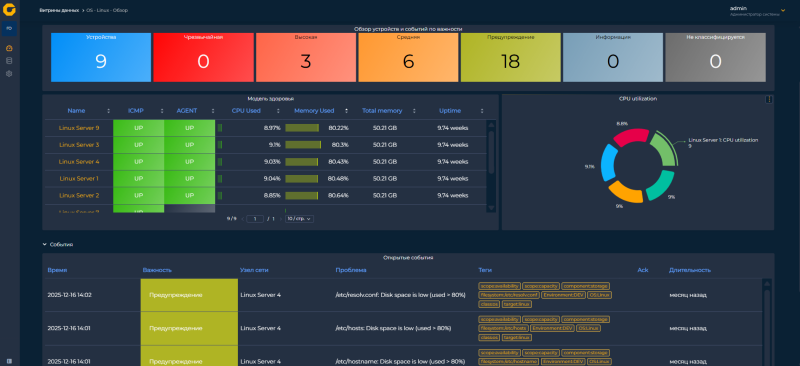
Task: Open the database icon in the sidebar
Action: coord(9,61)
